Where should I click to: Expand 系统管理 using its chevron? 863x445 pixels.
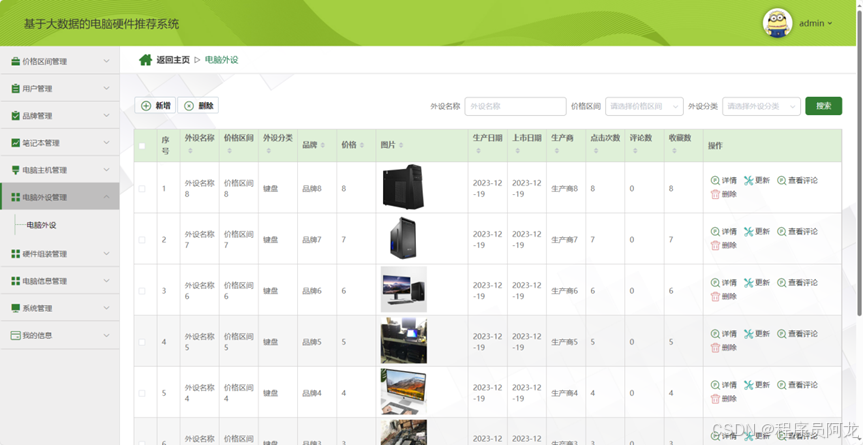click(x=106, y=308)
